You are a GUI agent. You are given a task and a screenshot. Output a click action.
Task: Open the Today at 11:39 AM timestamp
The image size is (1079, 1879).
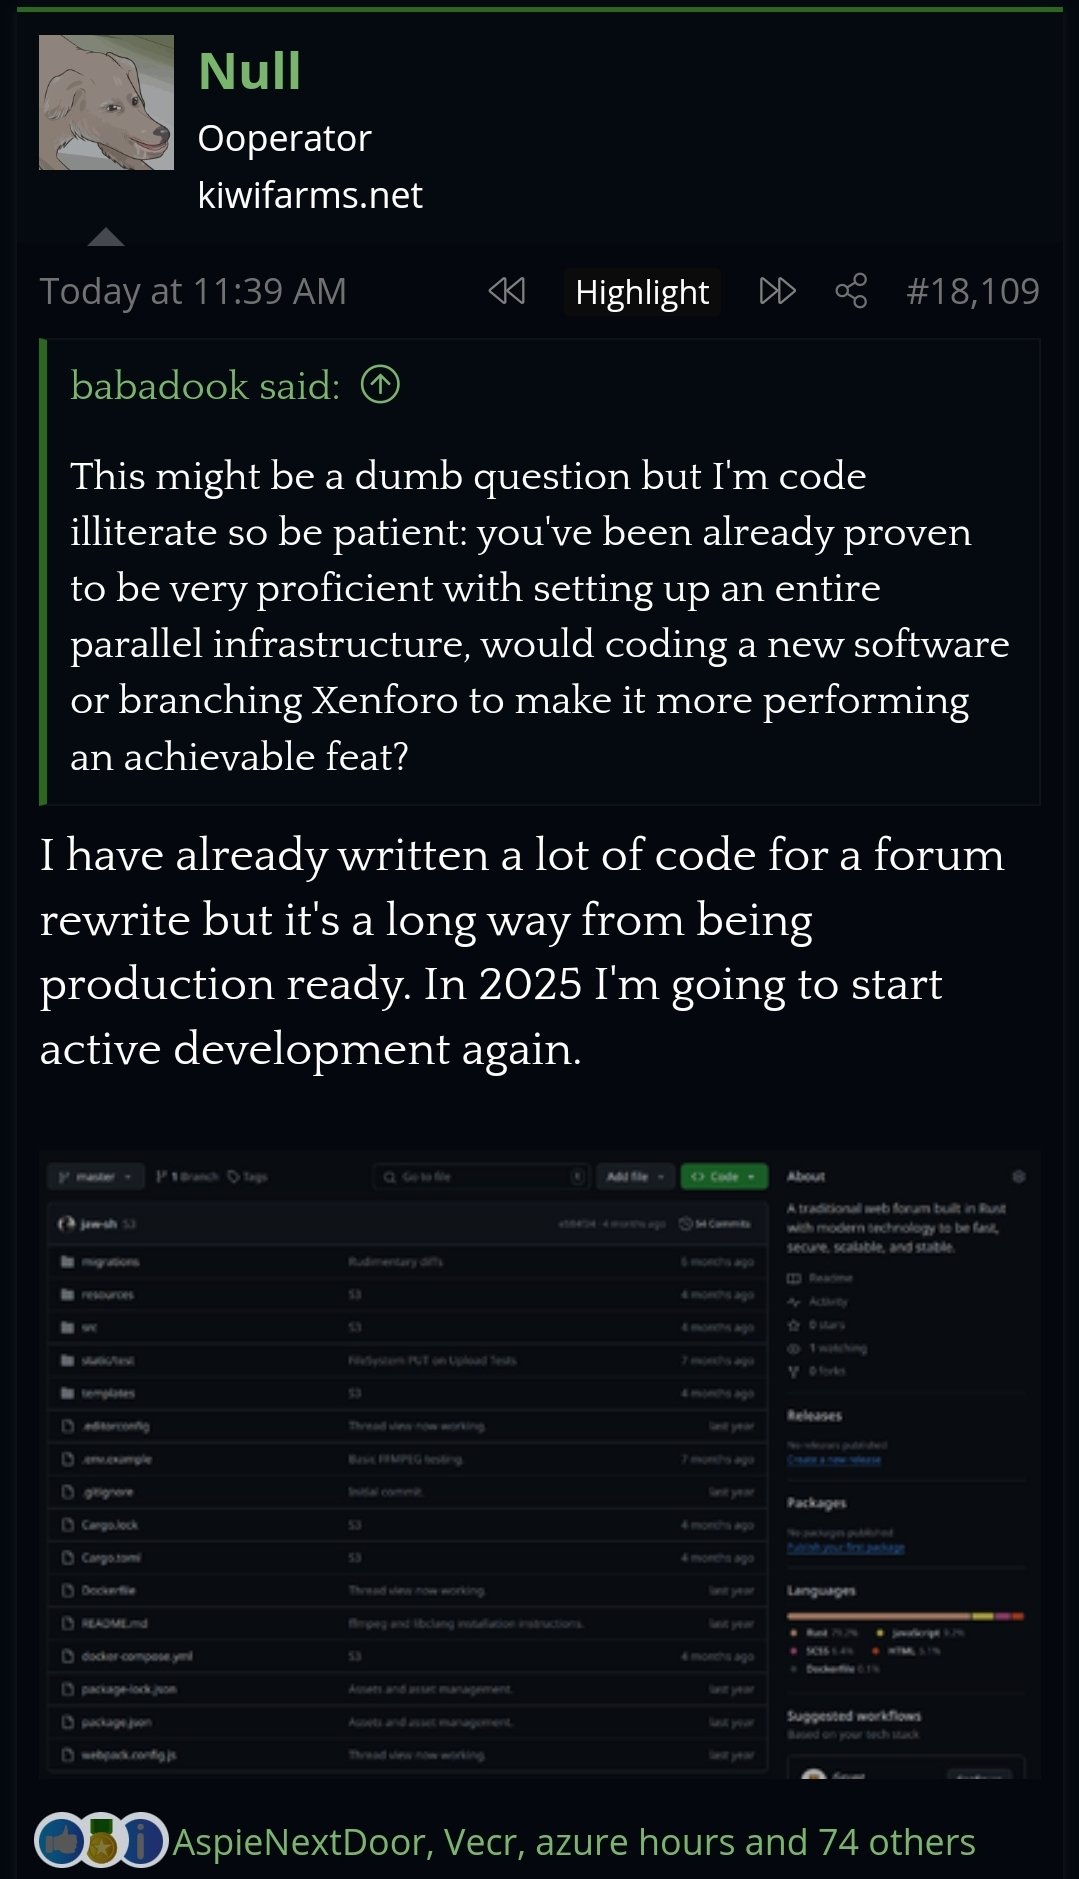[193, 291]
